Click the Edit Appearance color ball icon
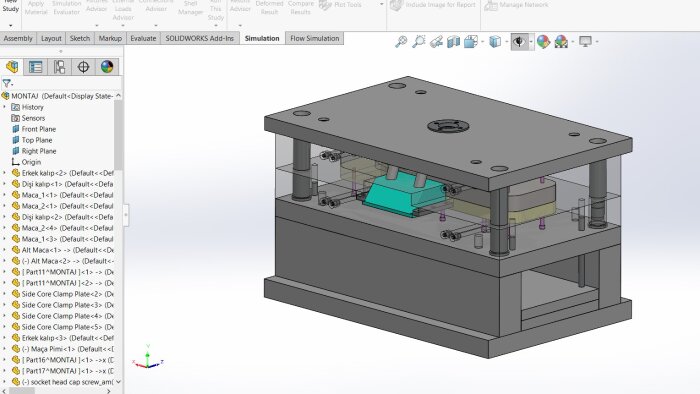This screenshot has height=394, width=700. click(x=543, y=41)
